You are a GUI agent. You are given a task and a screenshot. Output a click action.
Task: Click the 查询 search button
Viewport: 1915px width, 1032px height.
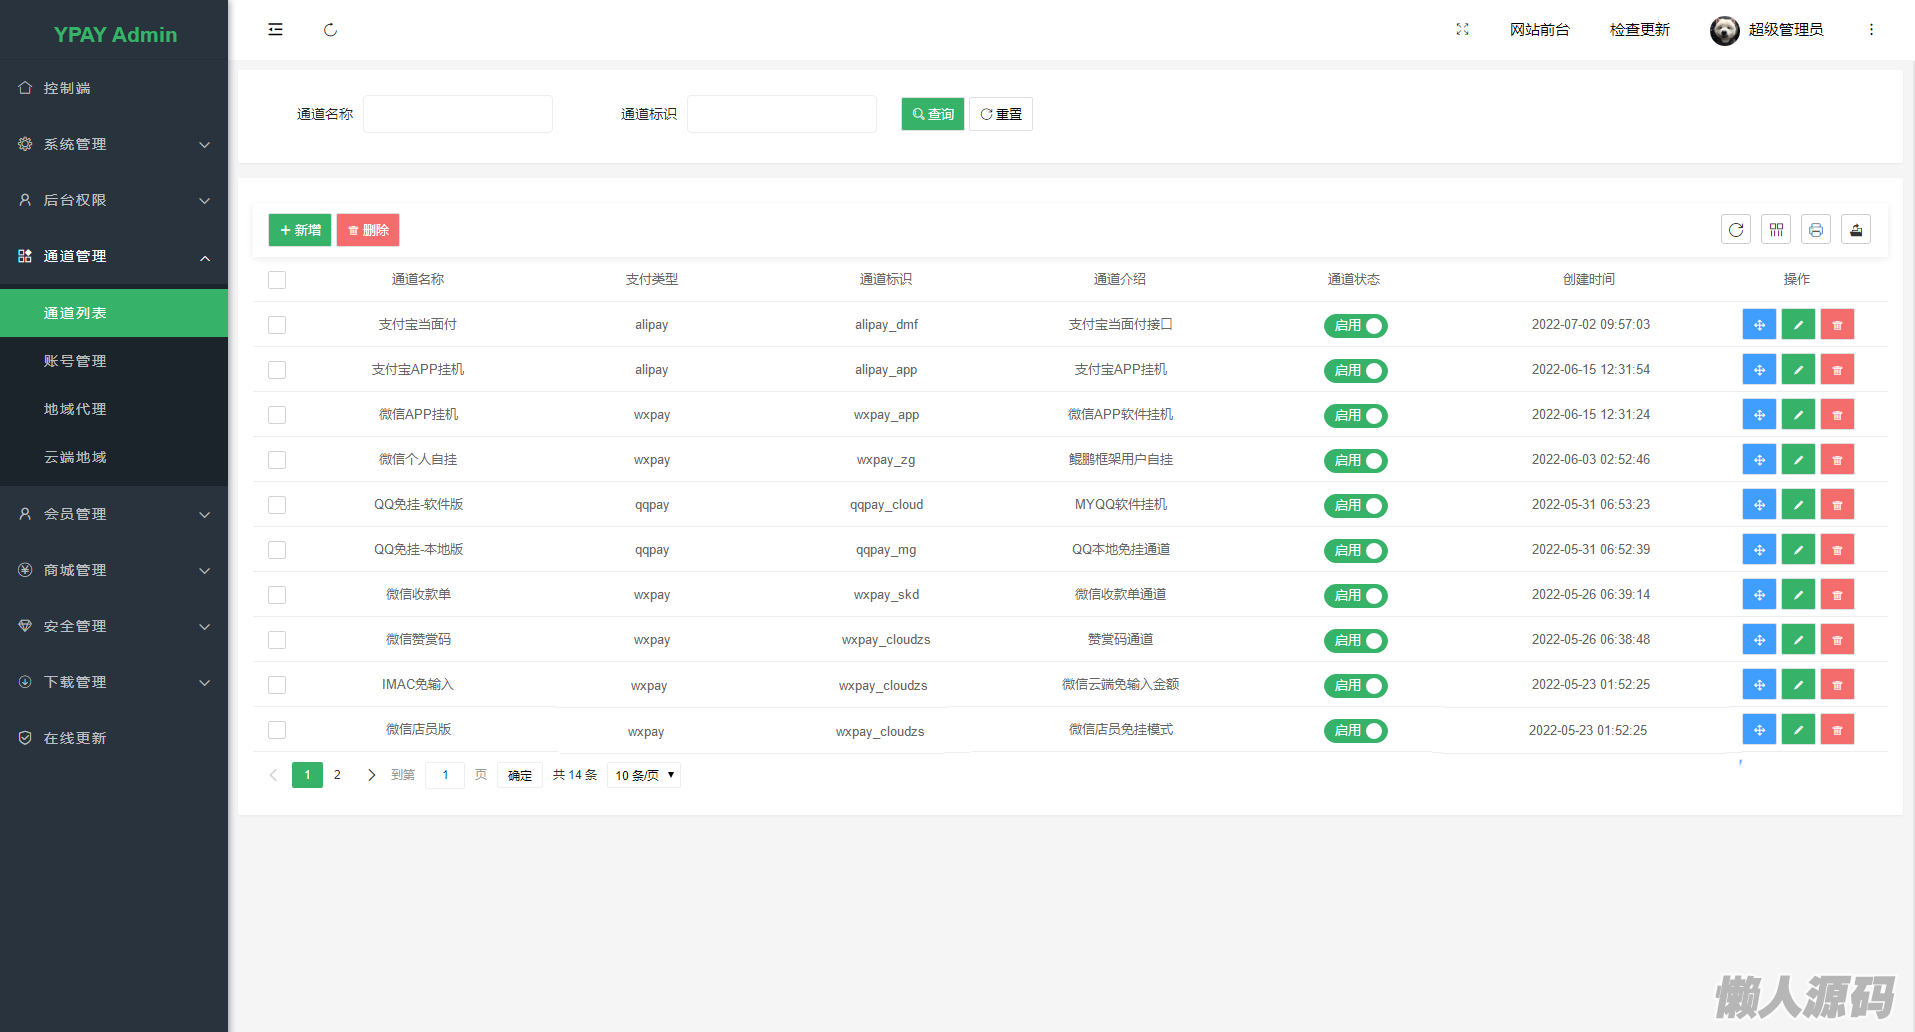click(932, 114)
